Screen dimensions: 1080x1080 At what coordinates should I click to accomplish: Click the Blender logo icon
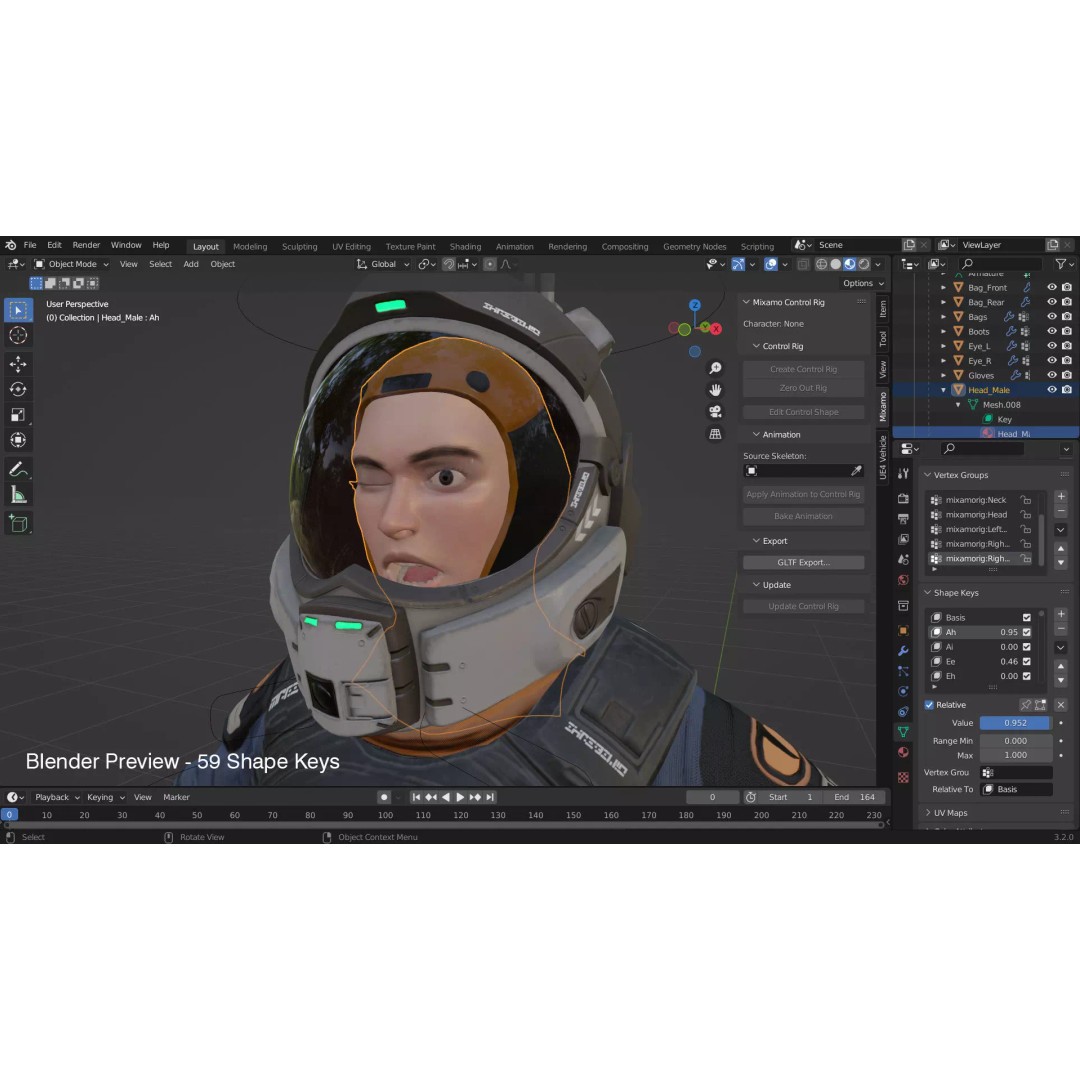point(10,245)
